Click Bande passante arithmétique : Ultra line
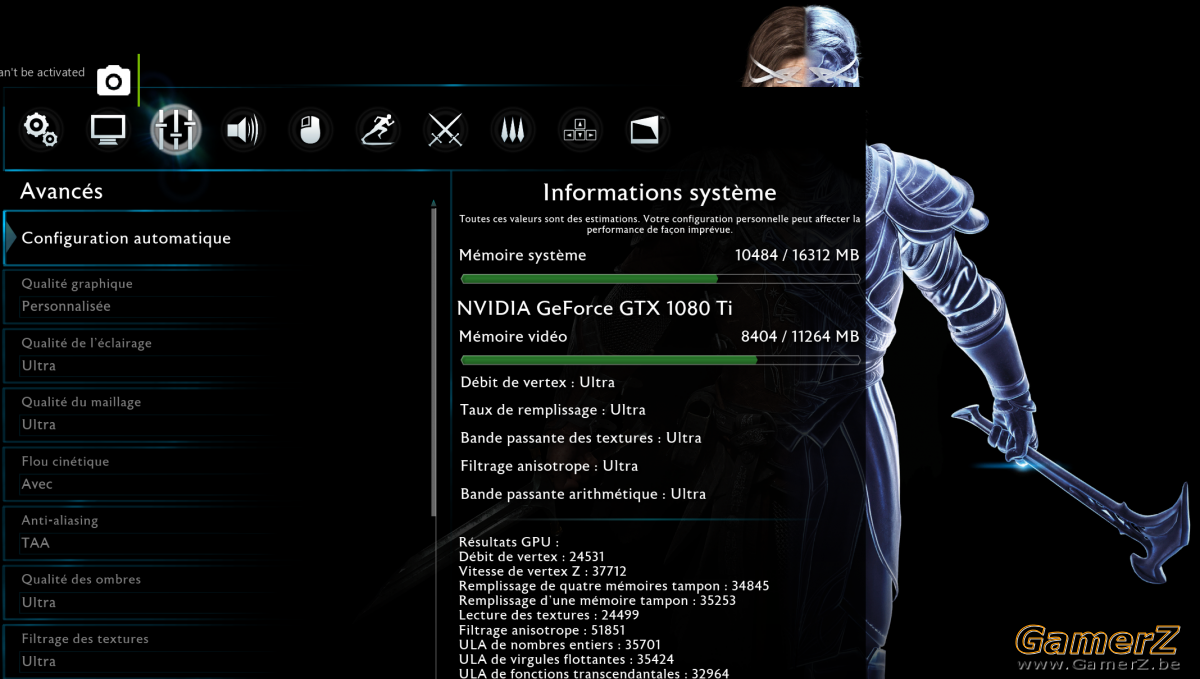Viewport: 1200px width, 679px height. pos(583,494)
